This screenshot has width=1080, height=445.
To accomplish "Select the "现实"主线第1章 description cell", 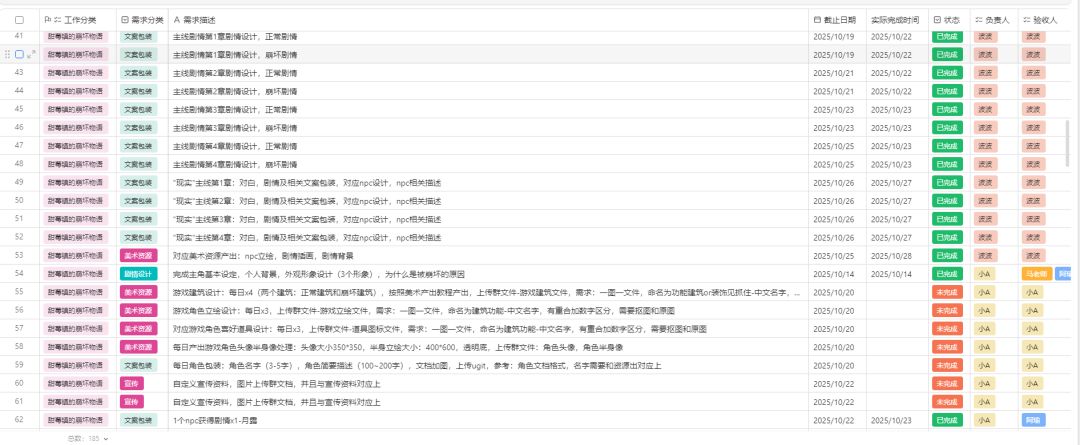I will point(488,183).
